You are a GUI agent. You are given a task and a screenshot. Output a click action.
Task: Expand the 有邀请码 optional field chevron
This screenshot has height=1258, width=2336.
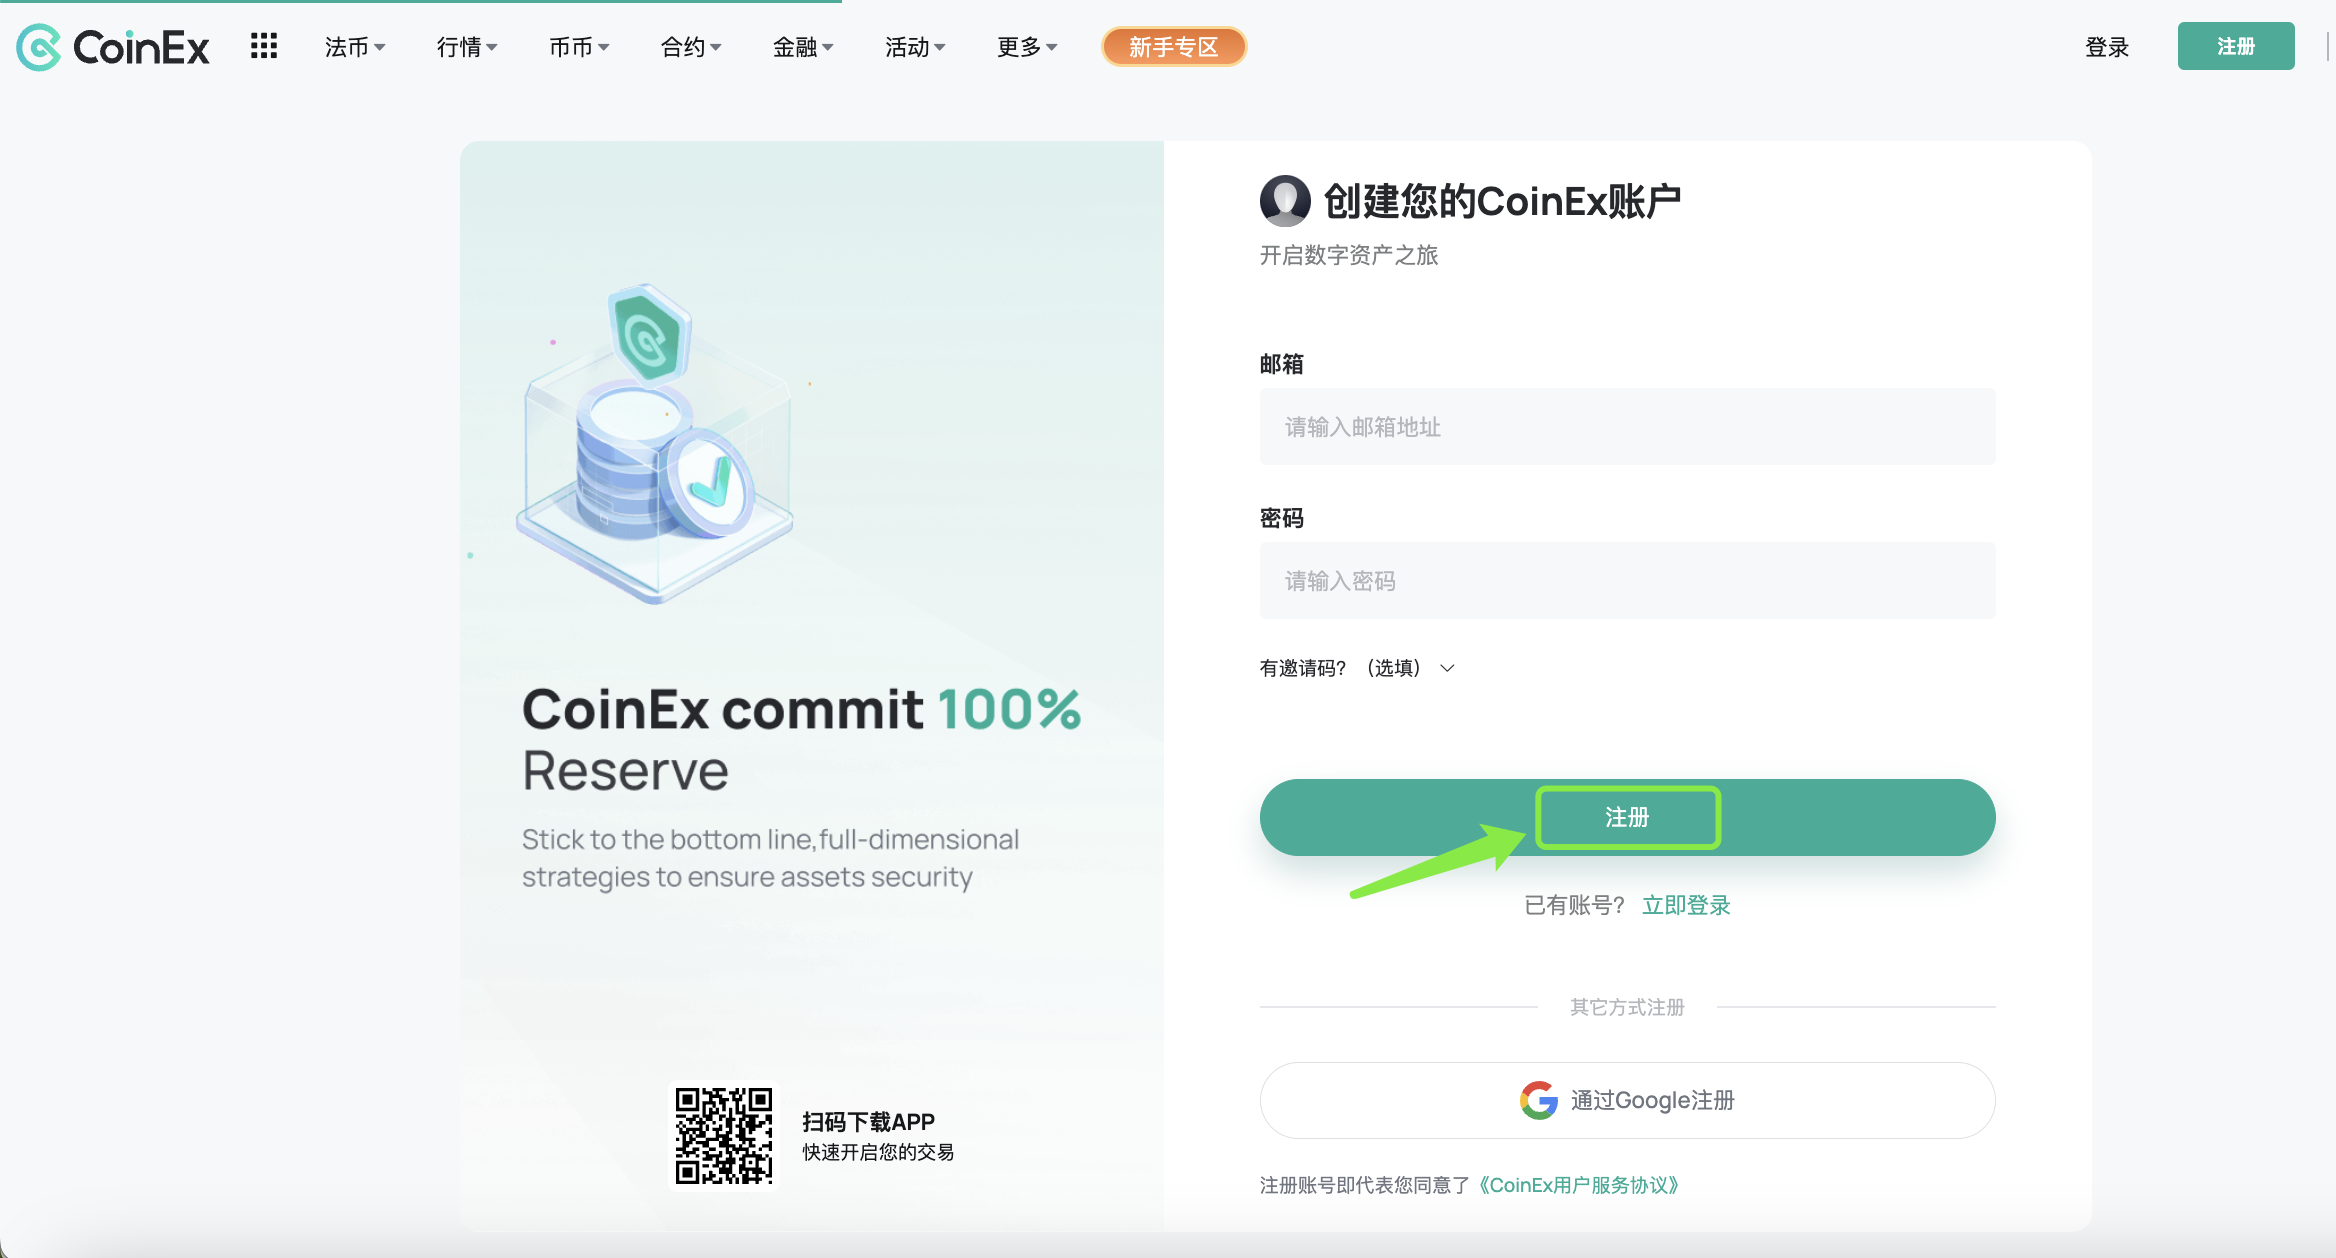(x=1447, y=668)
